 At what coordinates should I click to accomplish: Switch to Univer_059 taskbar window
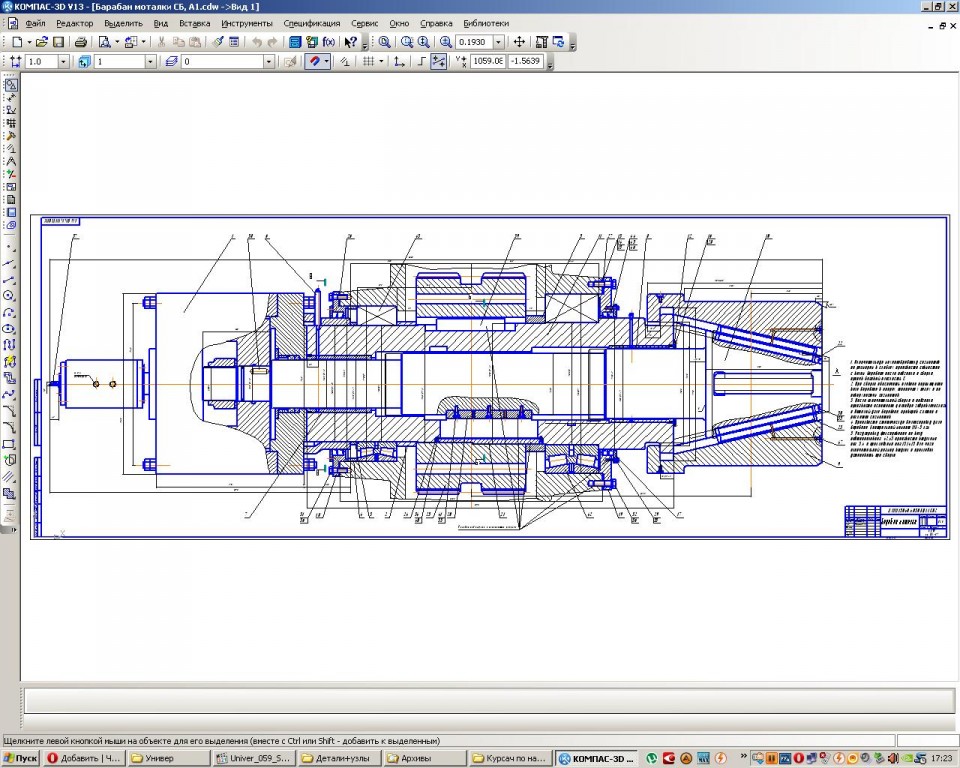pos(253,758)
